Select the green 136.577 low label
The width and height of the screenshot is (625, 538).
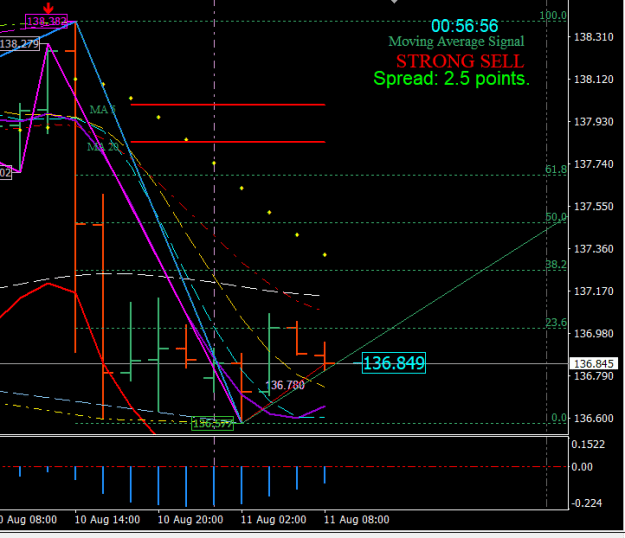212,424
